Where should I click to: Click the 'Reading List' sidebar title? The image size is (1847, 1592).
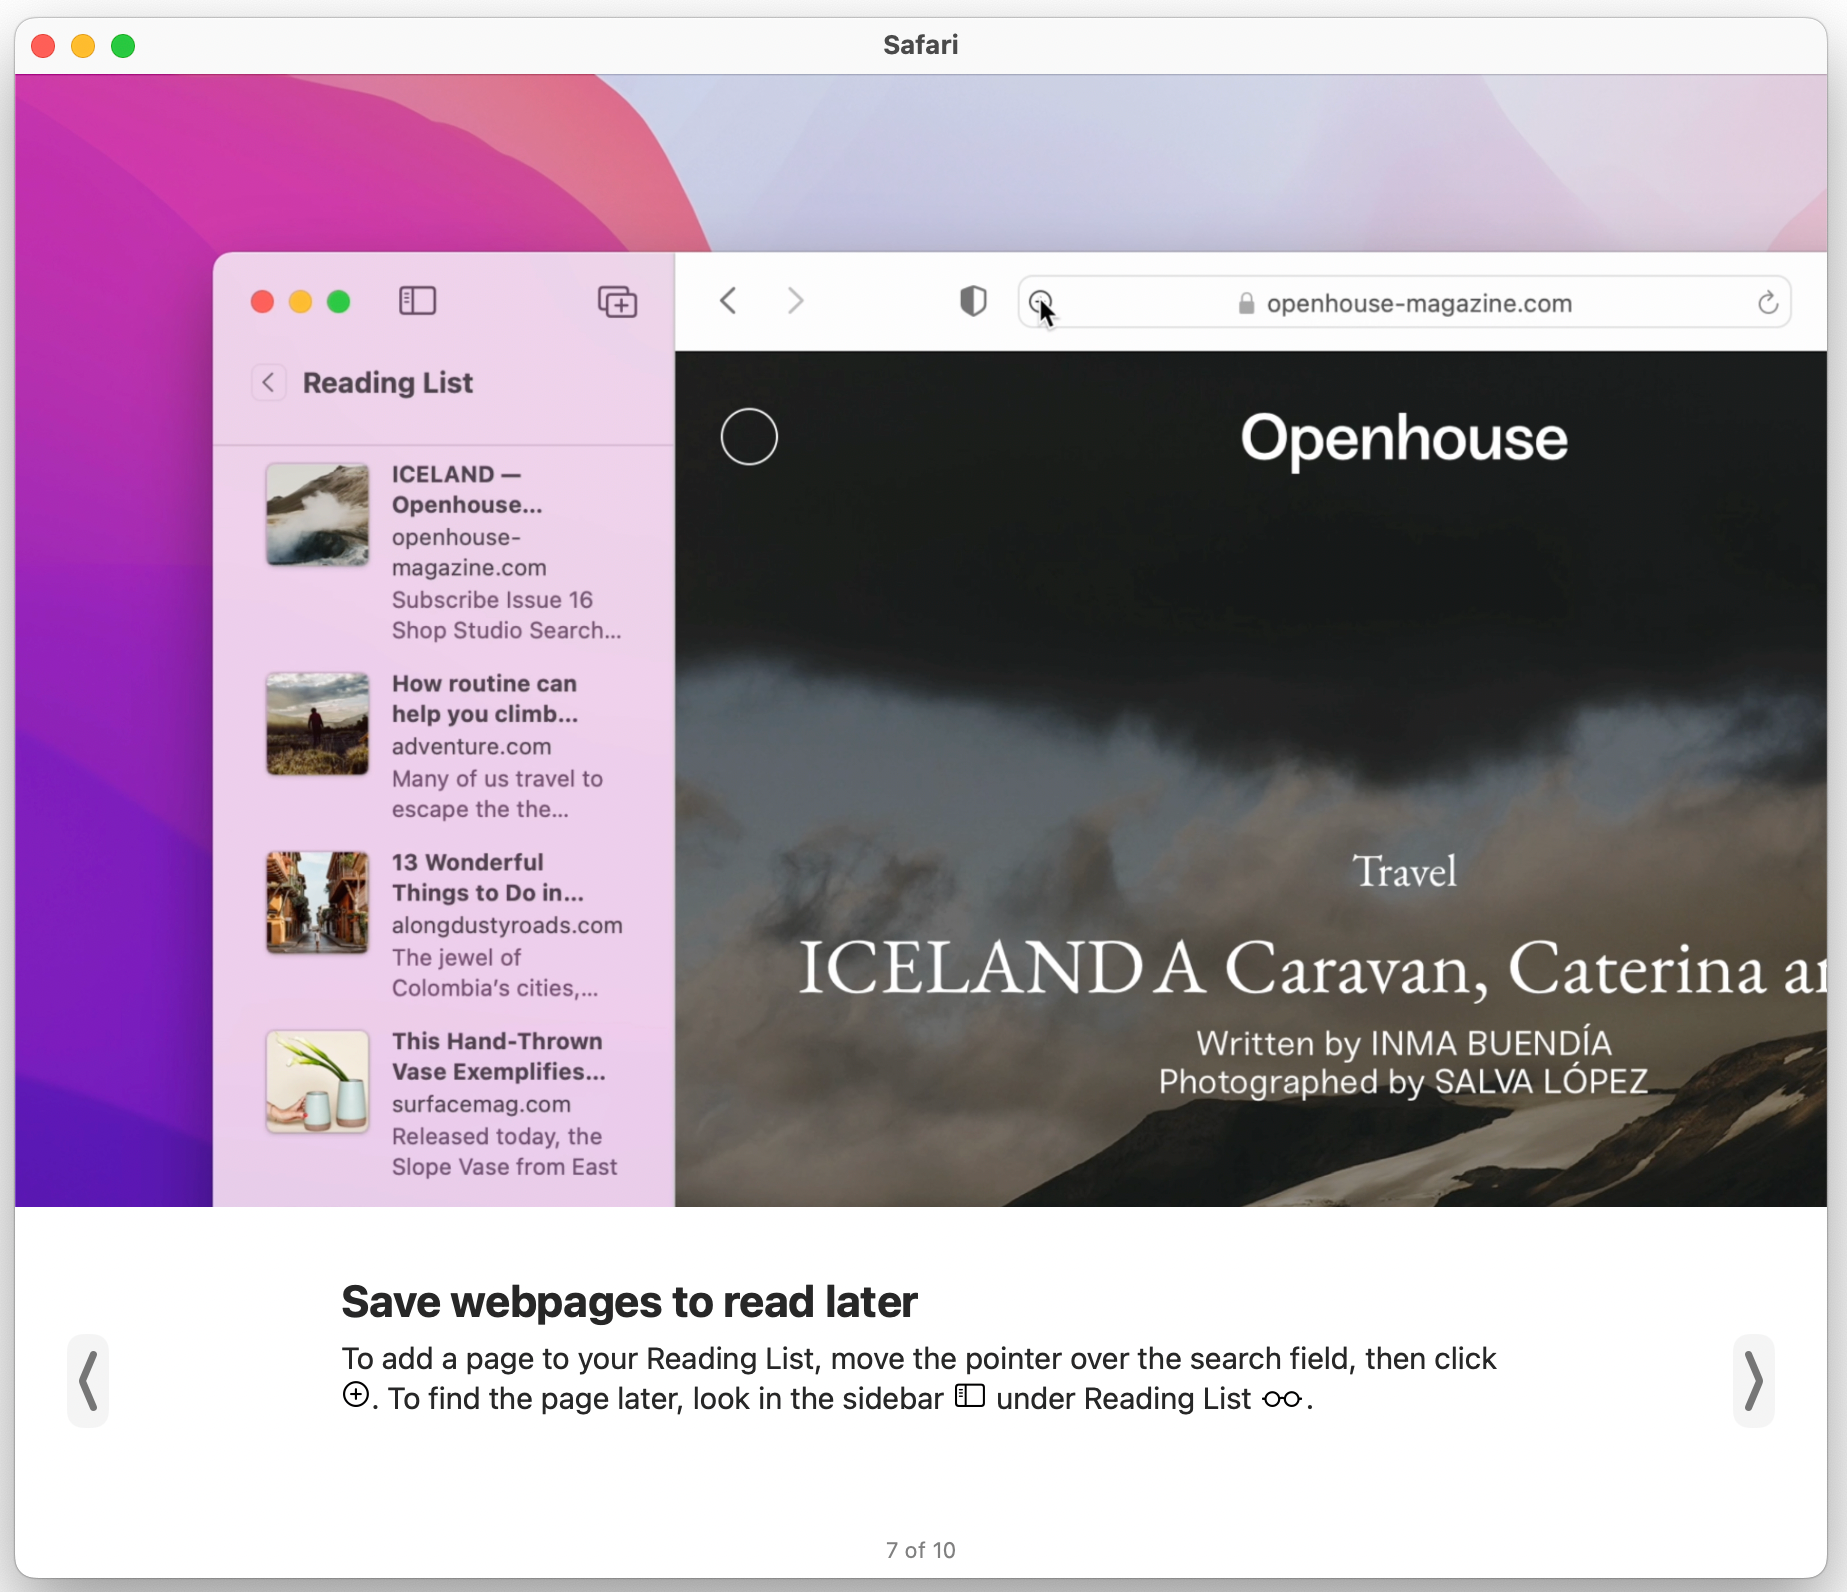tap(388, 383)
